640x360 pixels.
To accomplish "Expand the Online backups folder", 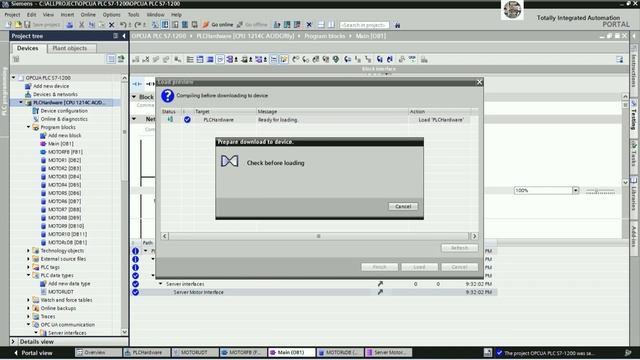I will pyautogui.click(x=29, y=308).
